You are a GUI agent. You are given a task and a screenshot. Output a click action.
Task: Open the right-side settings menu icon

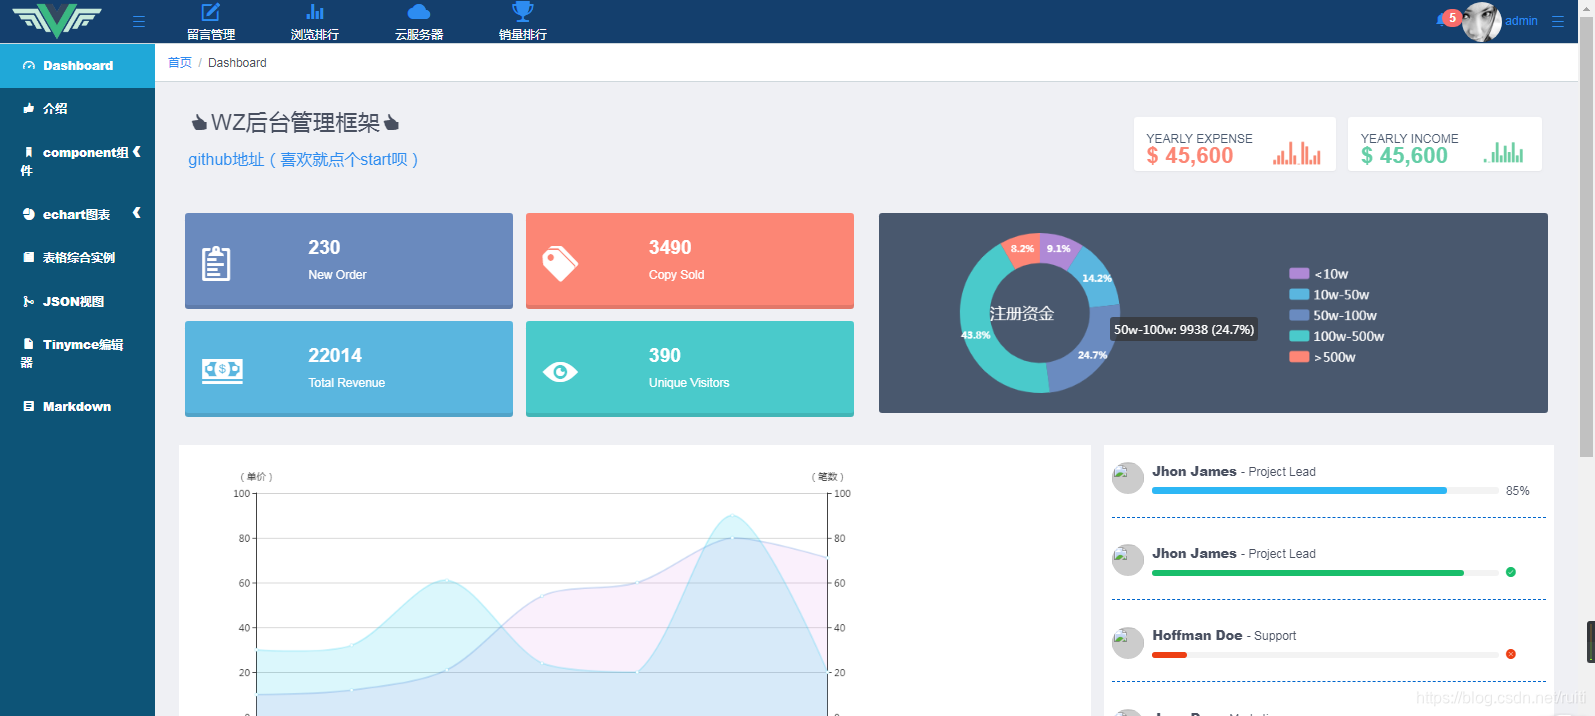point(1558,21)
